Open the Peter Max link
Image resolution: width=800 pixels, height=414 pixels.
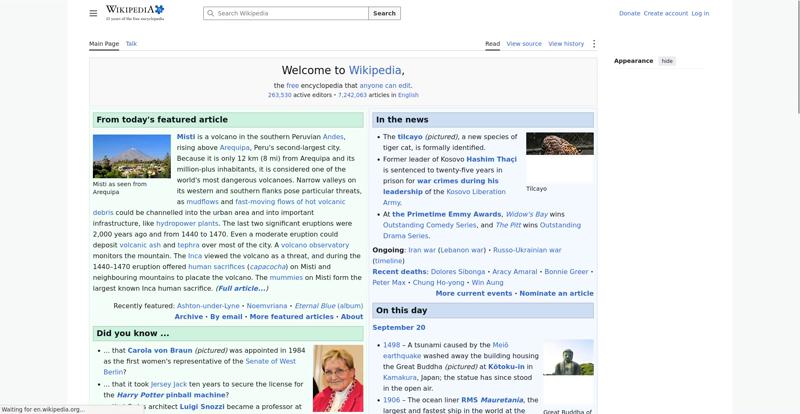pyautogui.click(x=389, y=282)
